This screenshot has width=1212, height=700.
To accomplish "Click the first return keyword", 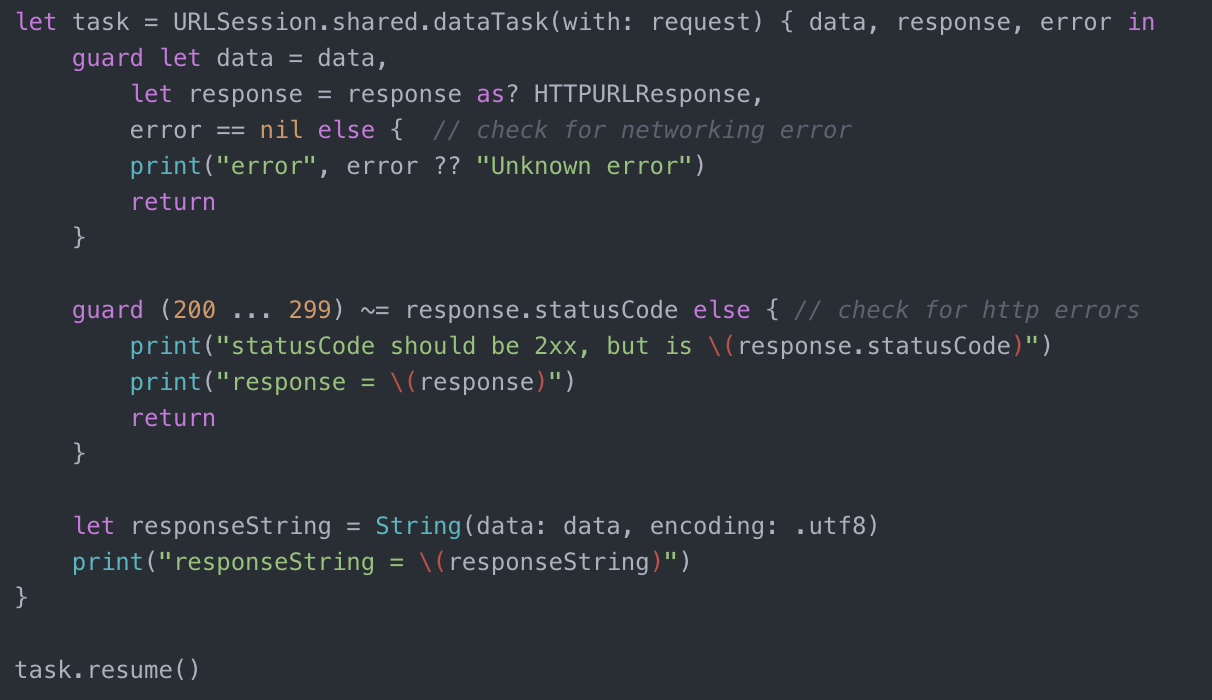I will tap(173, 202).
